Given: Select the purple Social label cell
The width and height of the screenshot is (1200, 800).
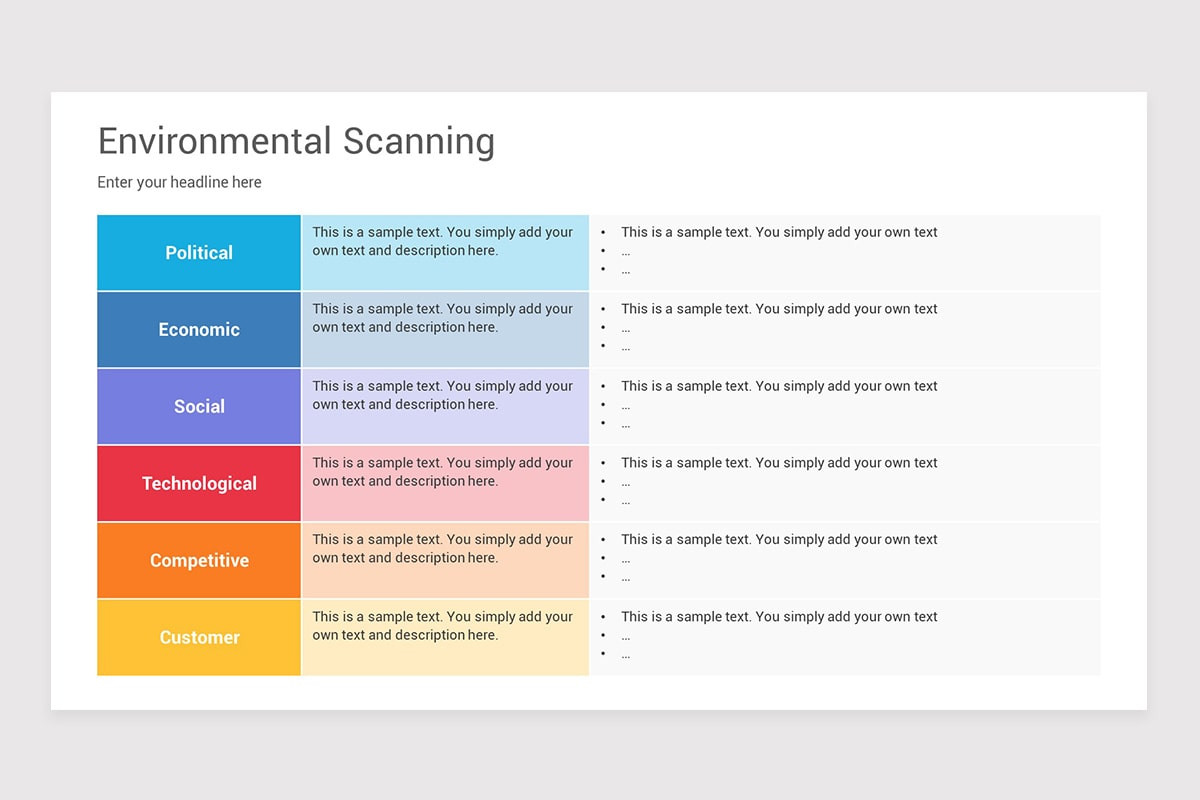Looking at the screenshot, I should [199, 407].
